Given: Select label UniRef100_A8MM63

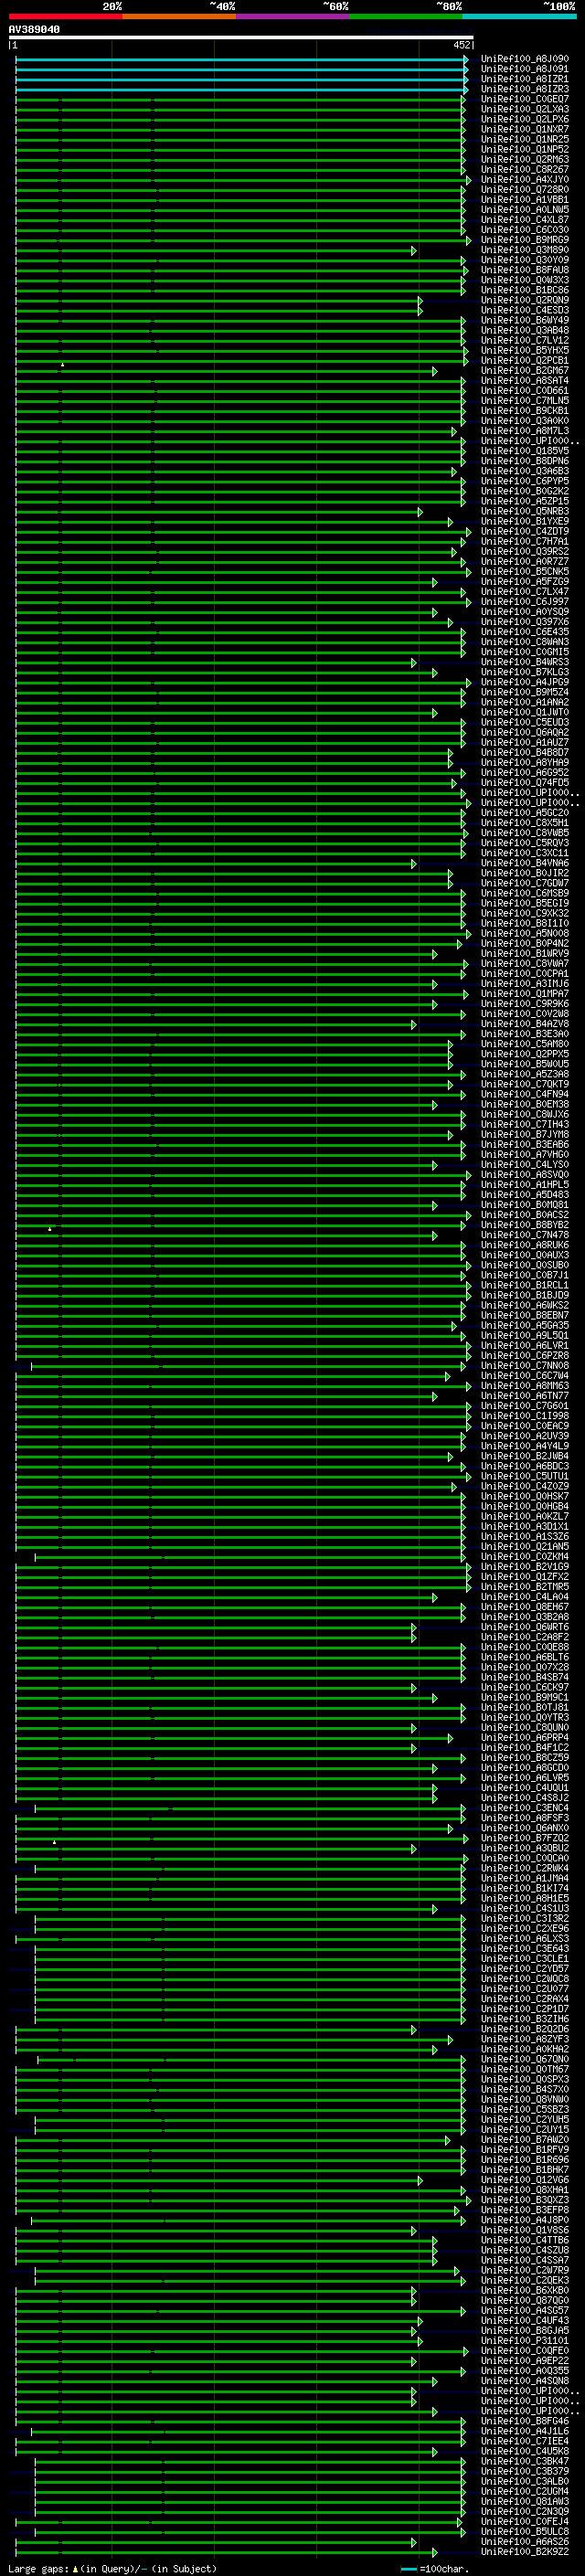Looking at the screenshot, I should [525, 1385].
